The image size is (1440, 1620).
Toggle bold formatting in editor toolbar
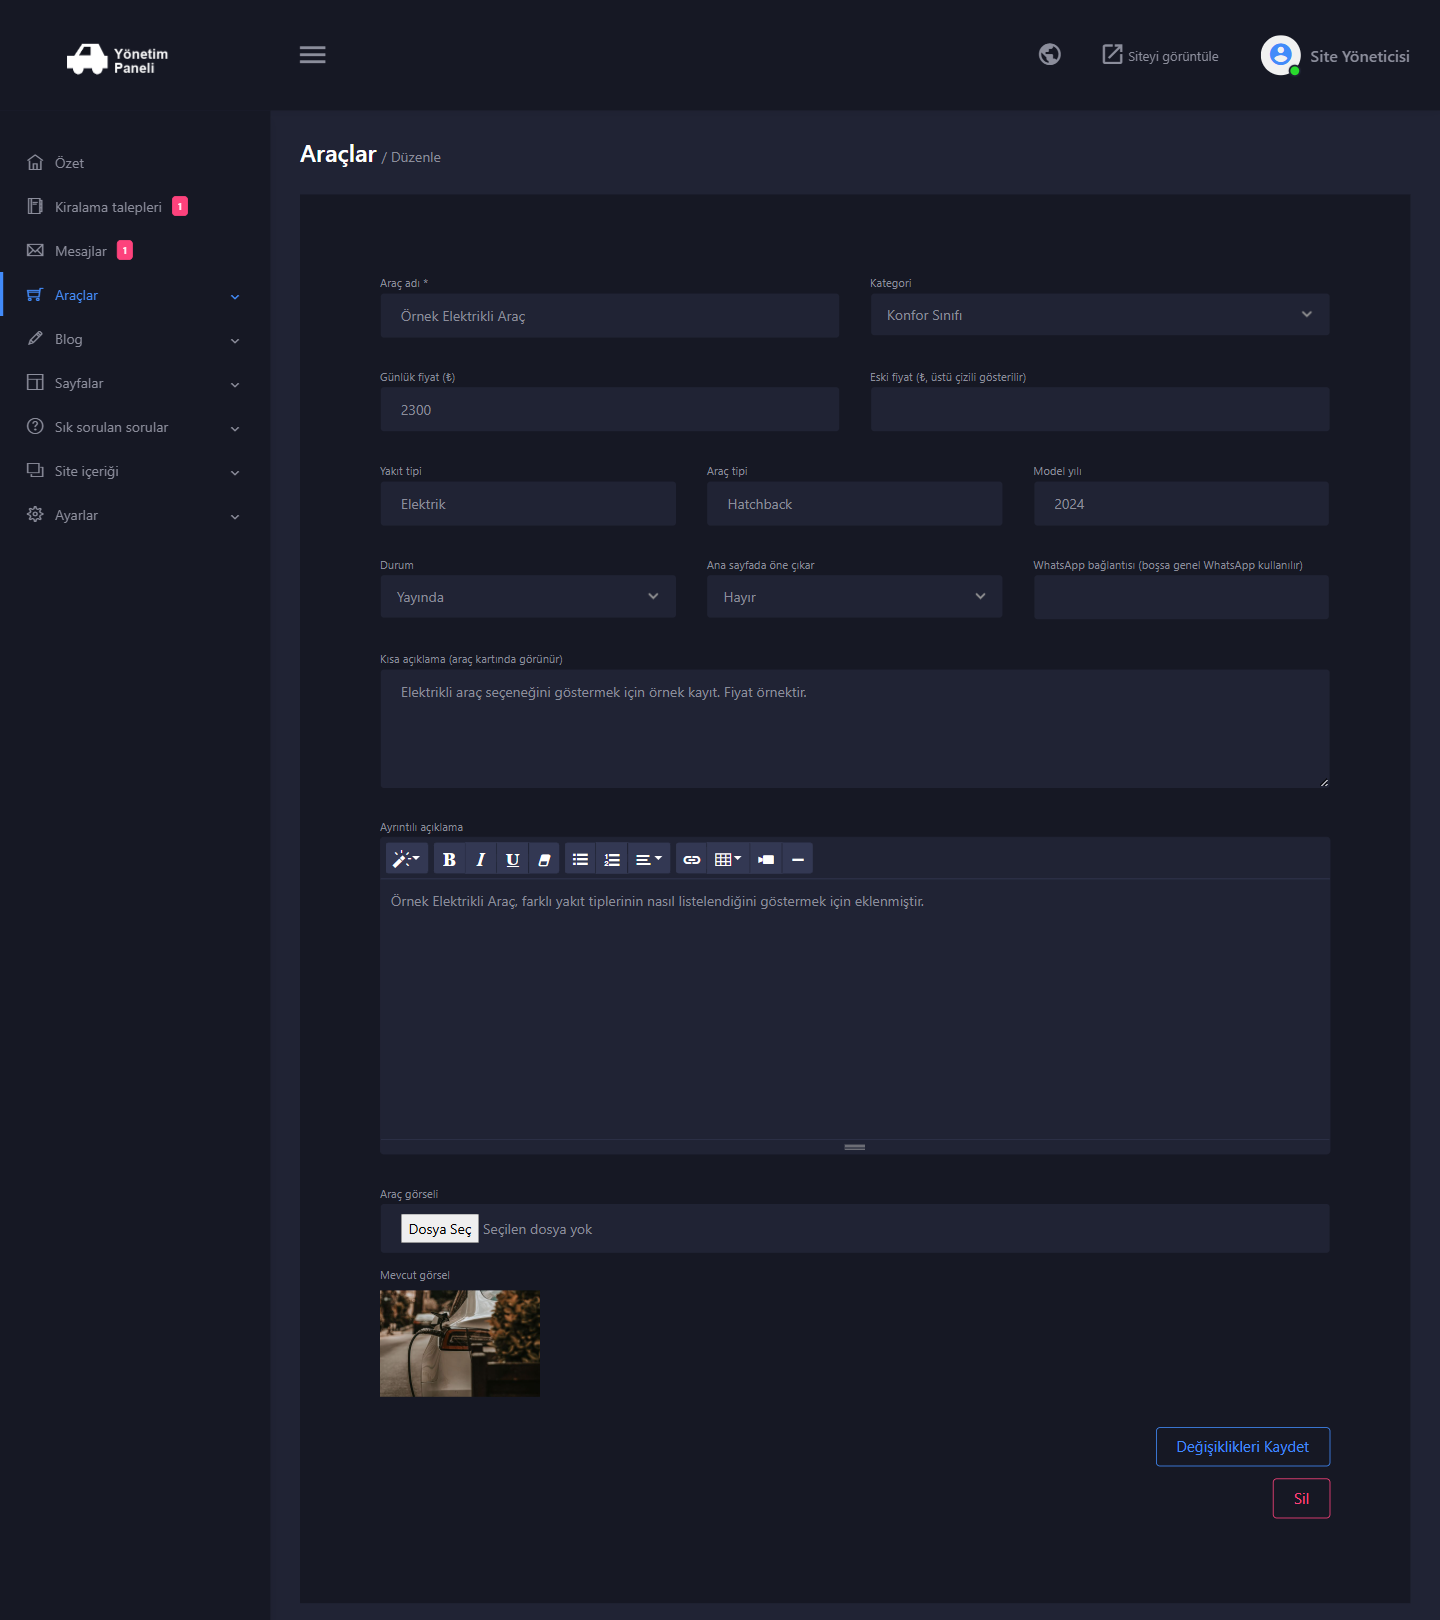(x=449, y=859)
